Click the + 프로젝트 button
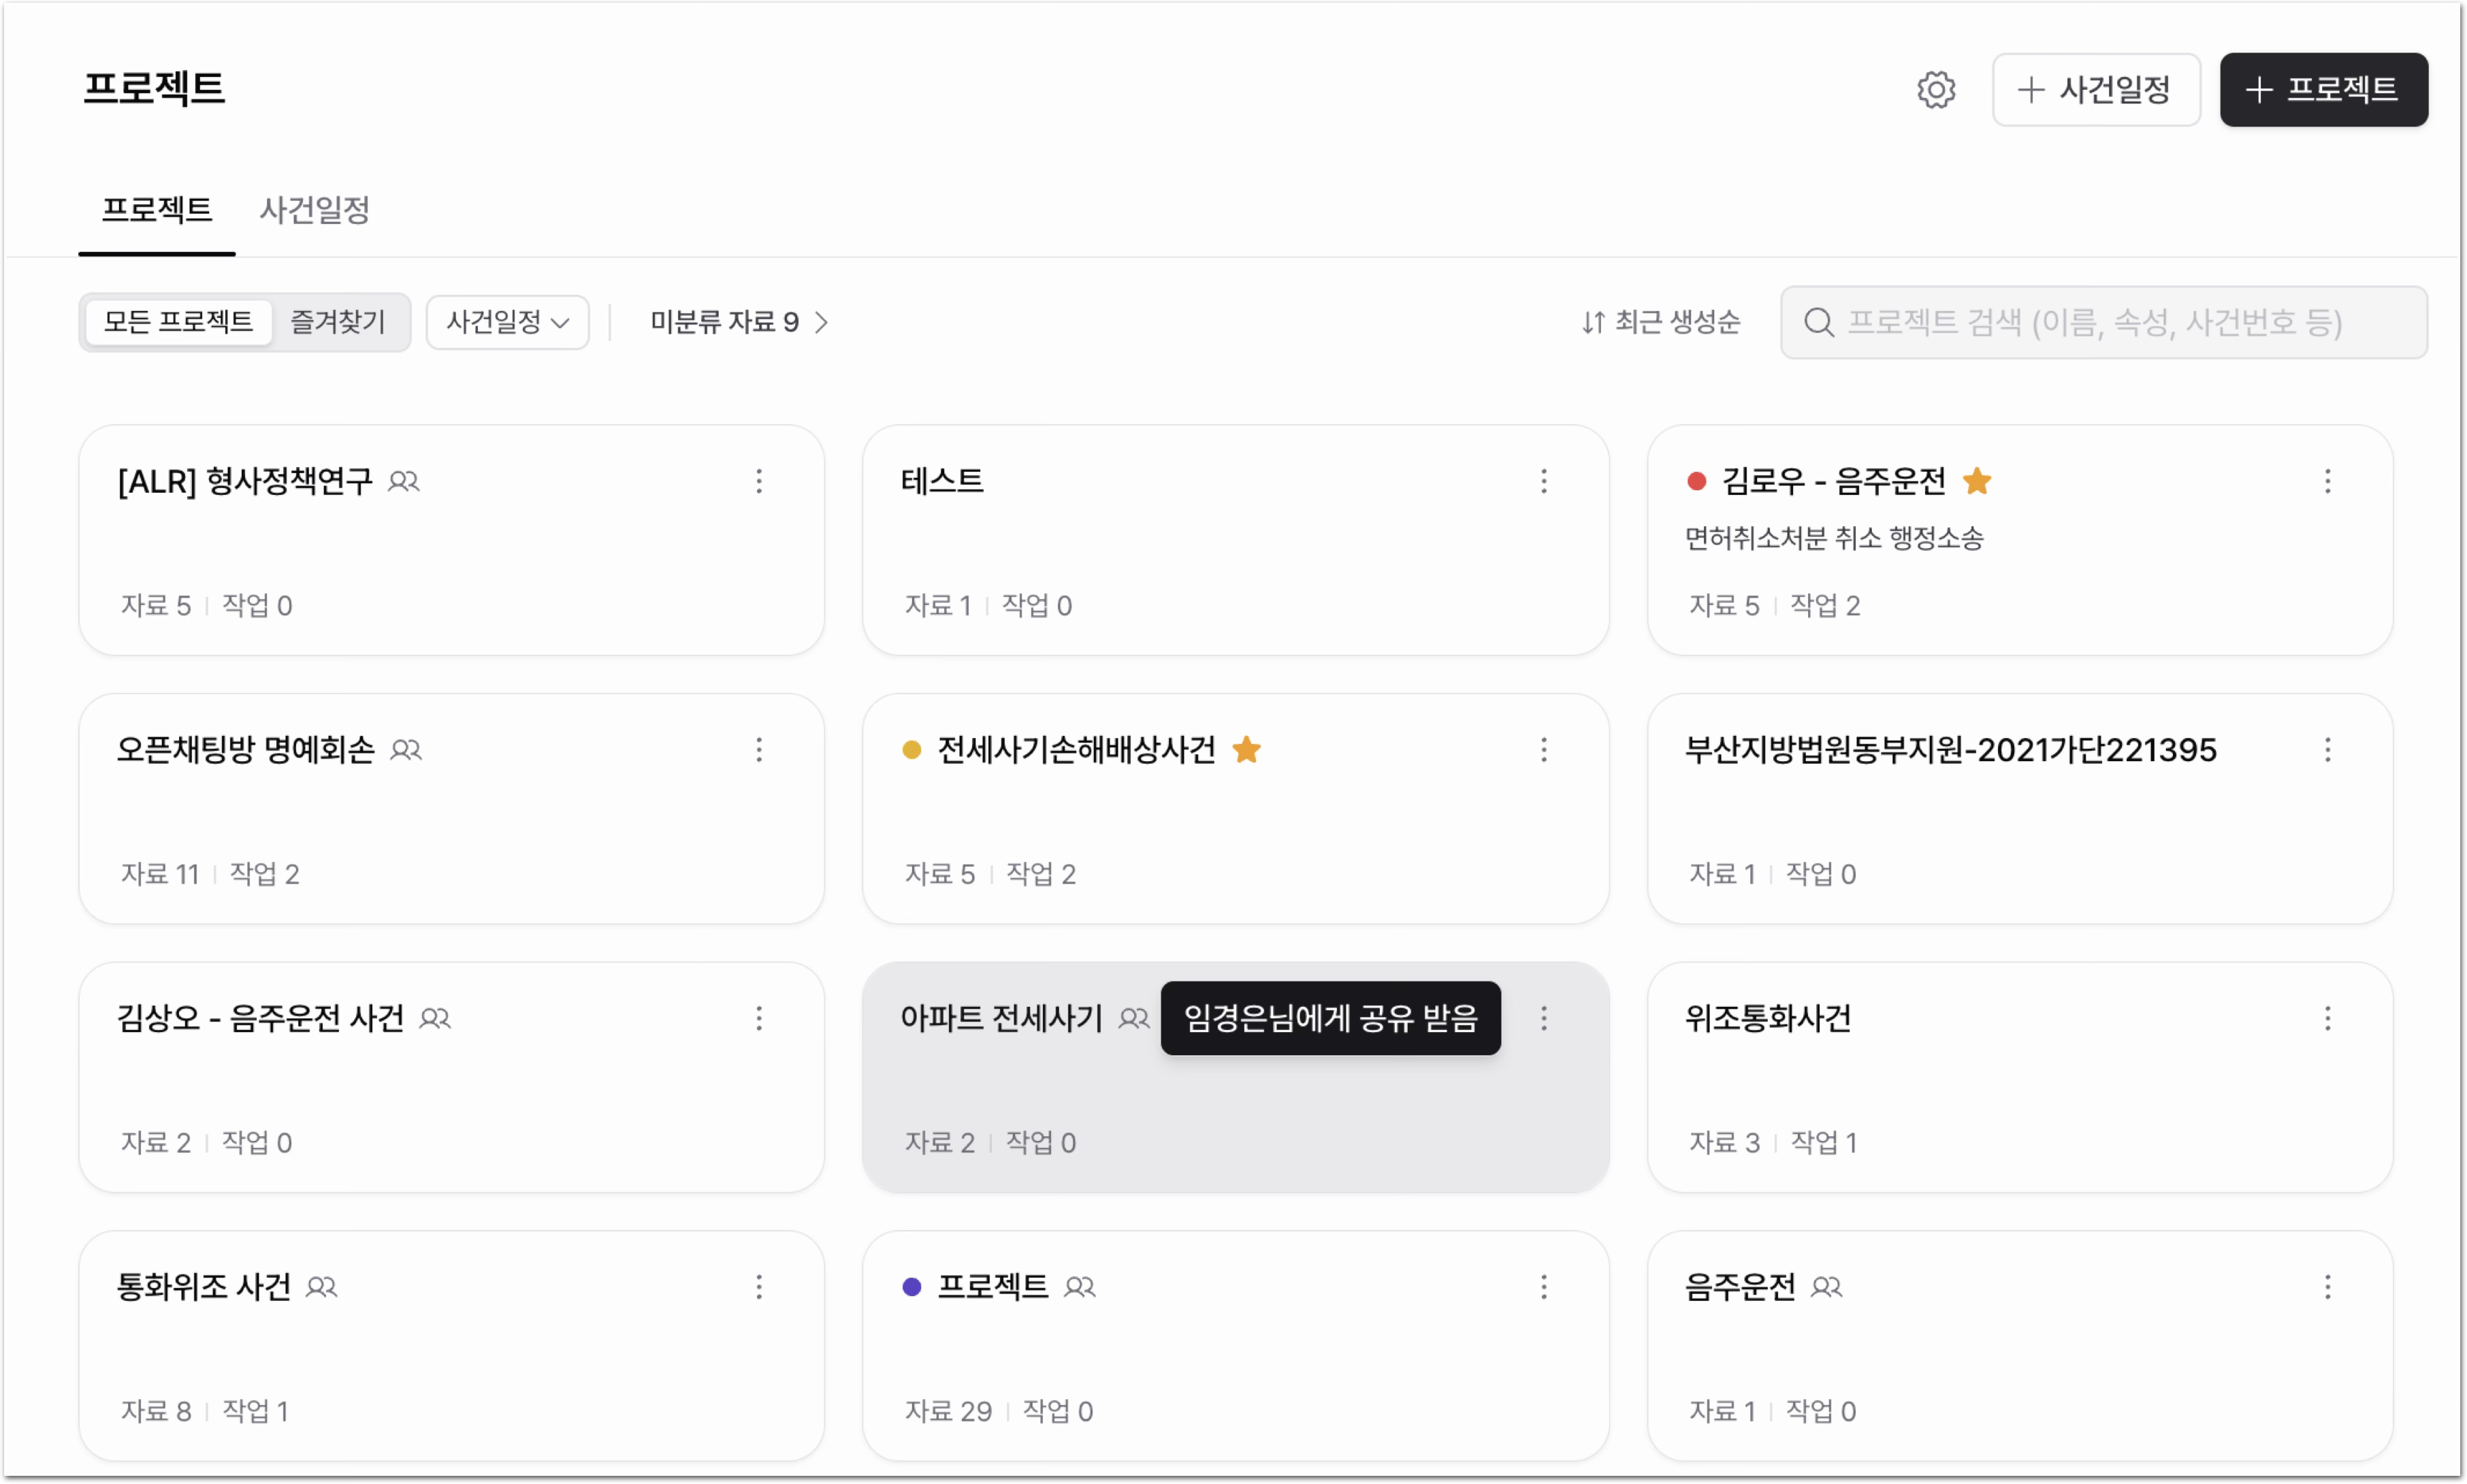Screen dimensions: 2467x1484 [2323, 90]
